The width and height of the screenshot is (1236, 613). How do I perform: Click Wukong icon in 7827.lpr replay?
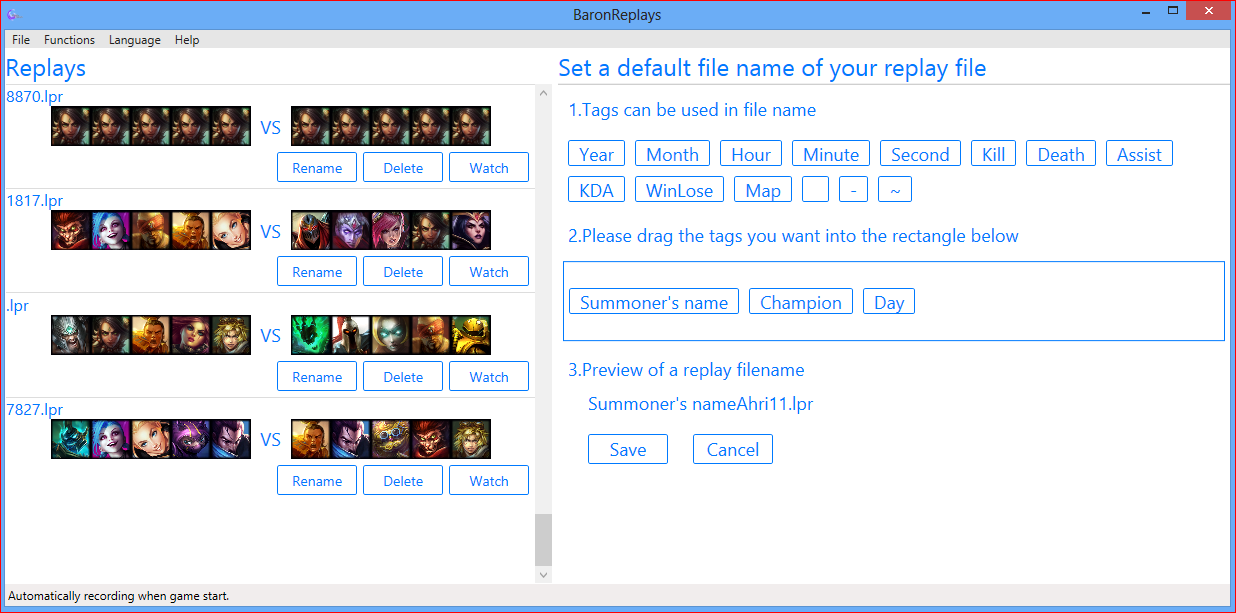click(x=431, y=440)
